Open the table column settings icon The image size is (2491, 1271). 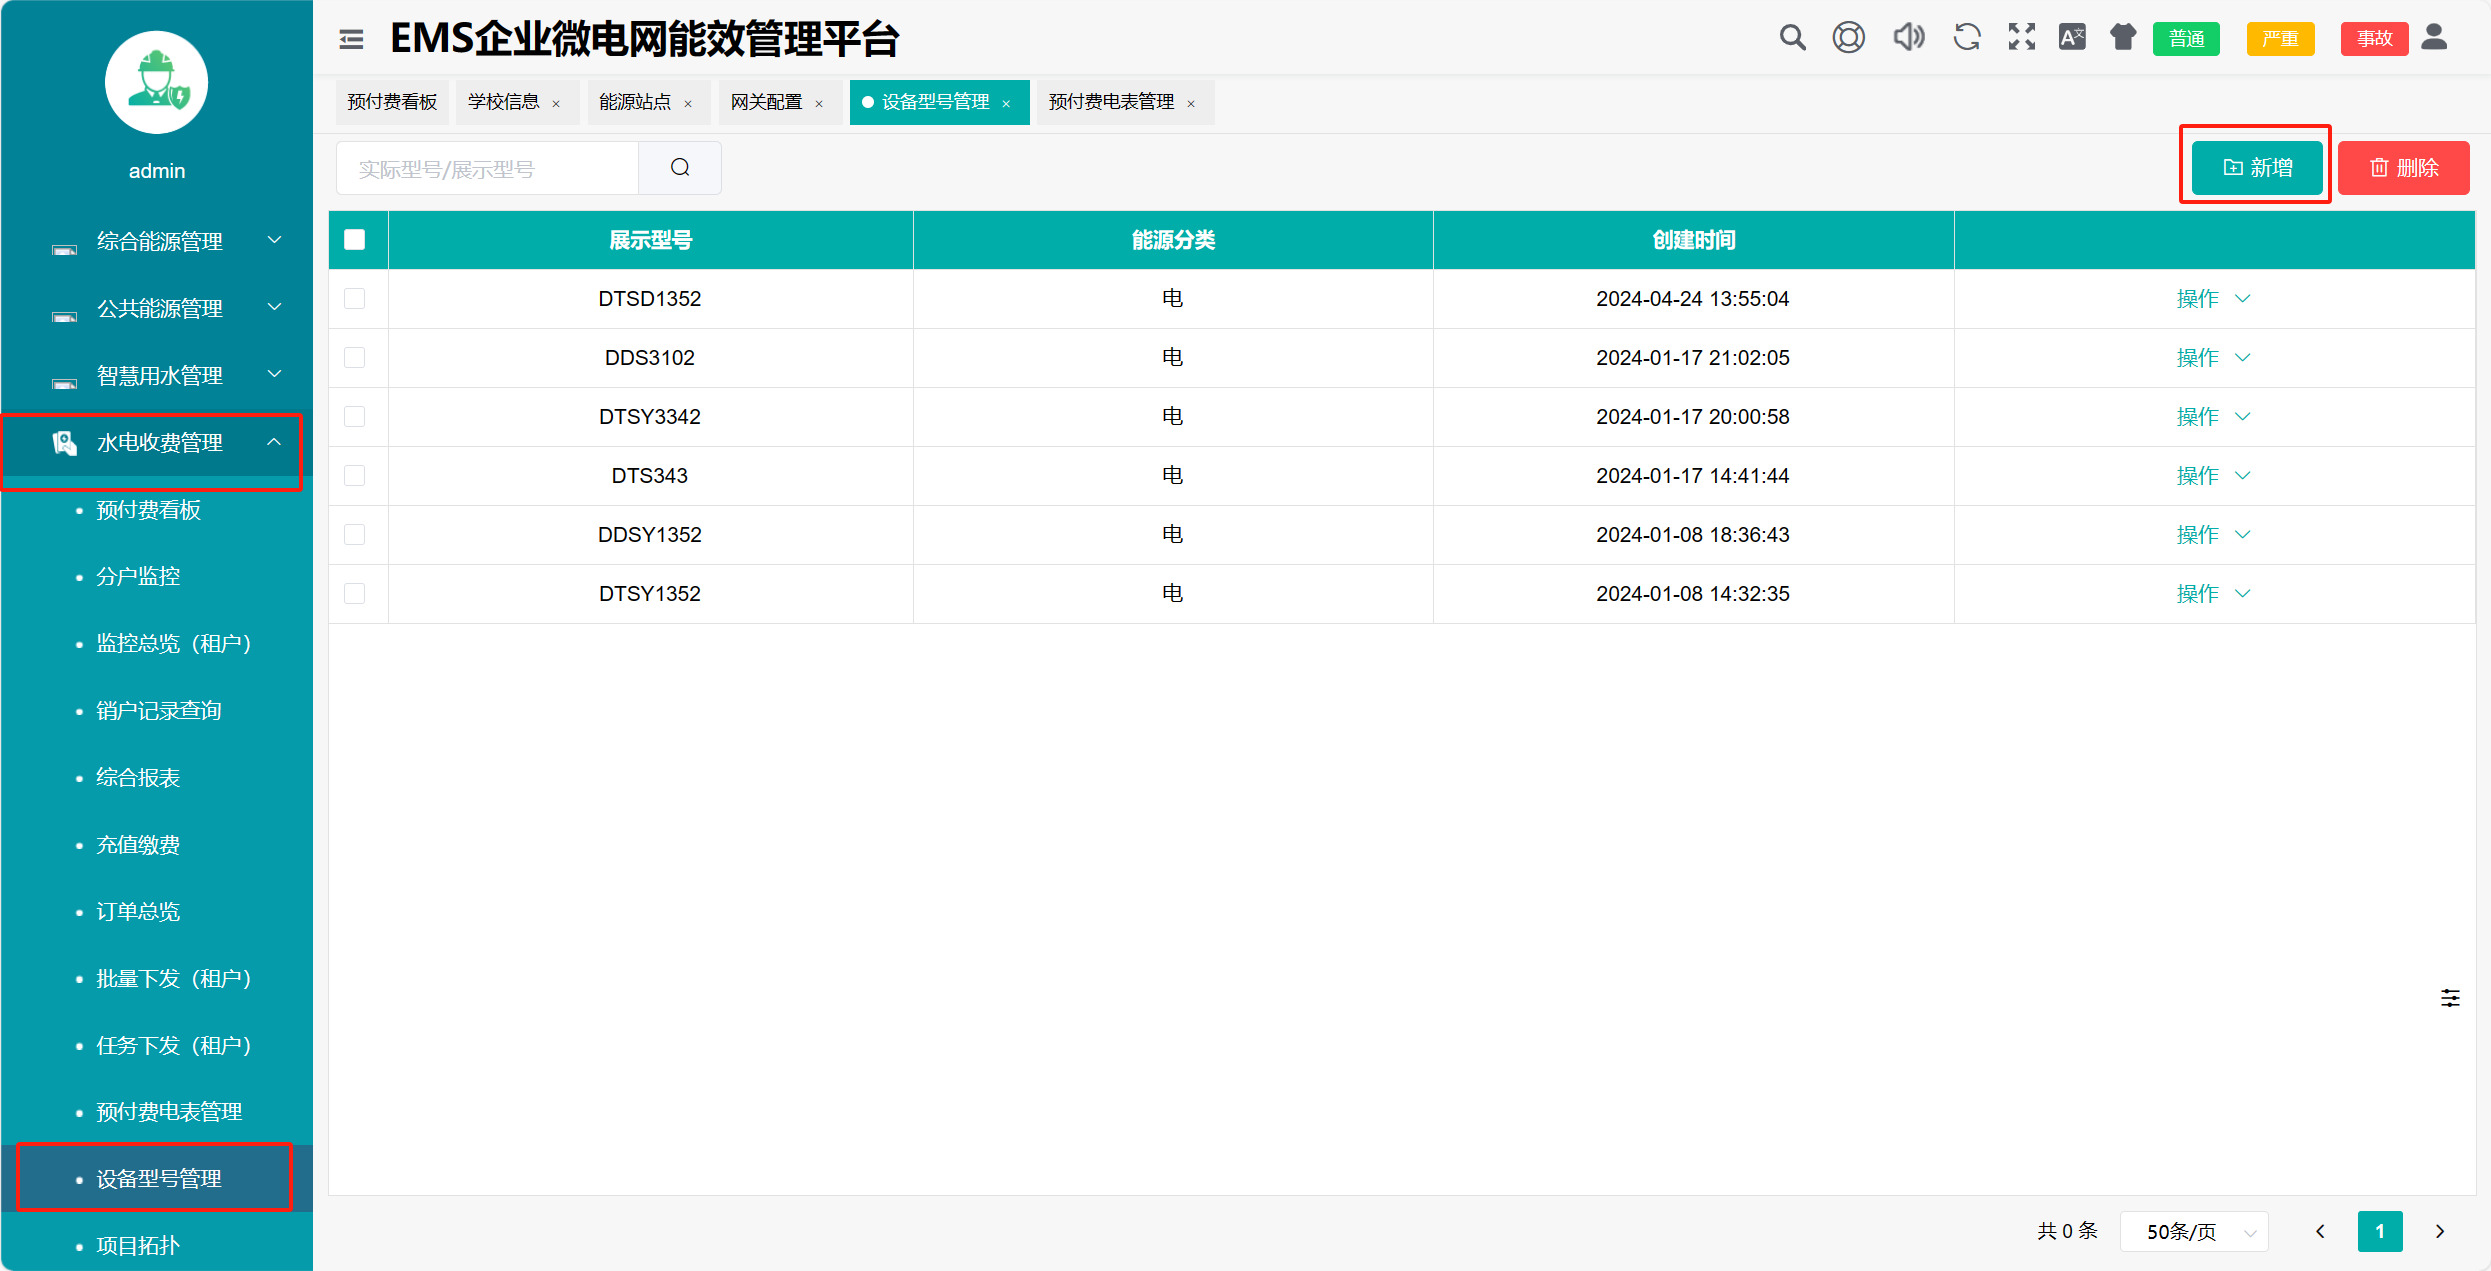coord(2450,998)
